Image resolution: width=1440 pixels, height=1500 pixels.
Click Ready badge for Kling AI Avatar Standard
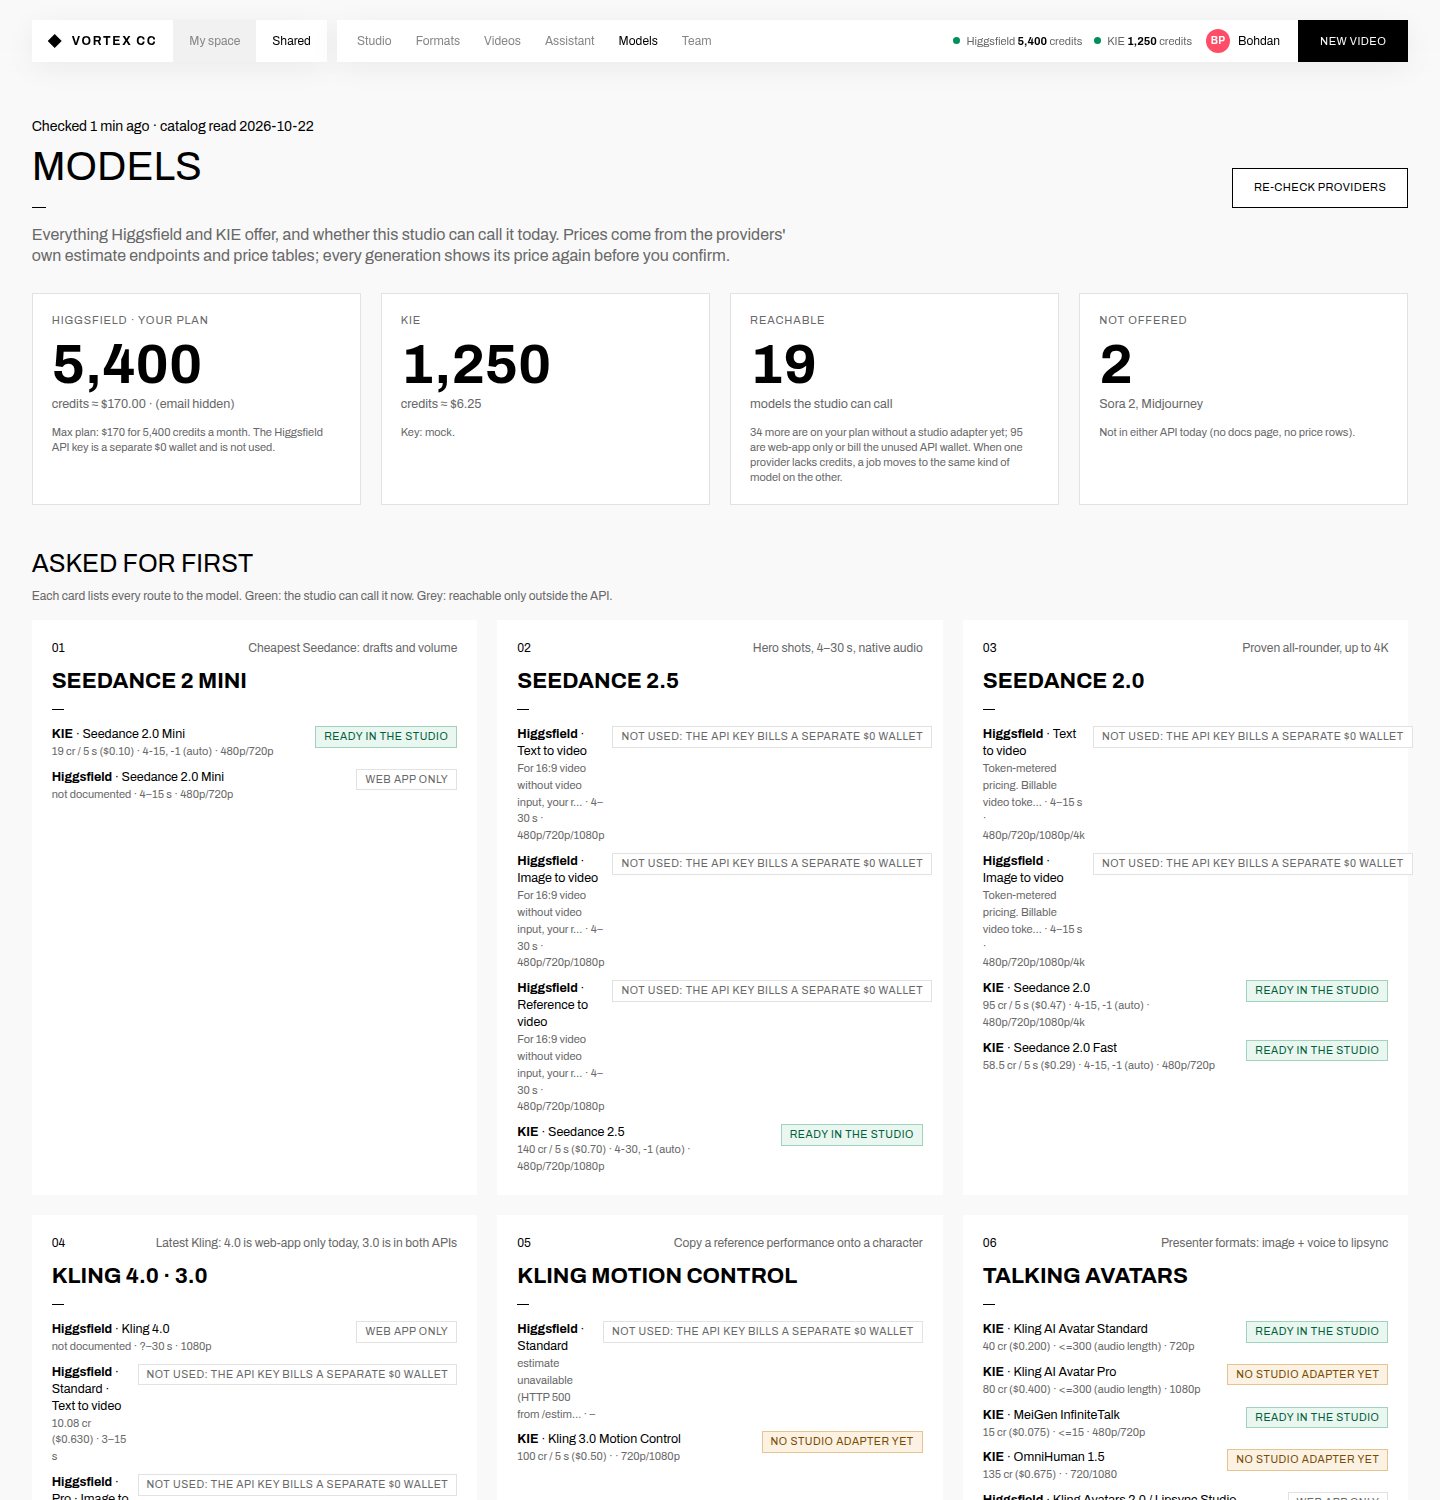click(x=1317, y=1332)
